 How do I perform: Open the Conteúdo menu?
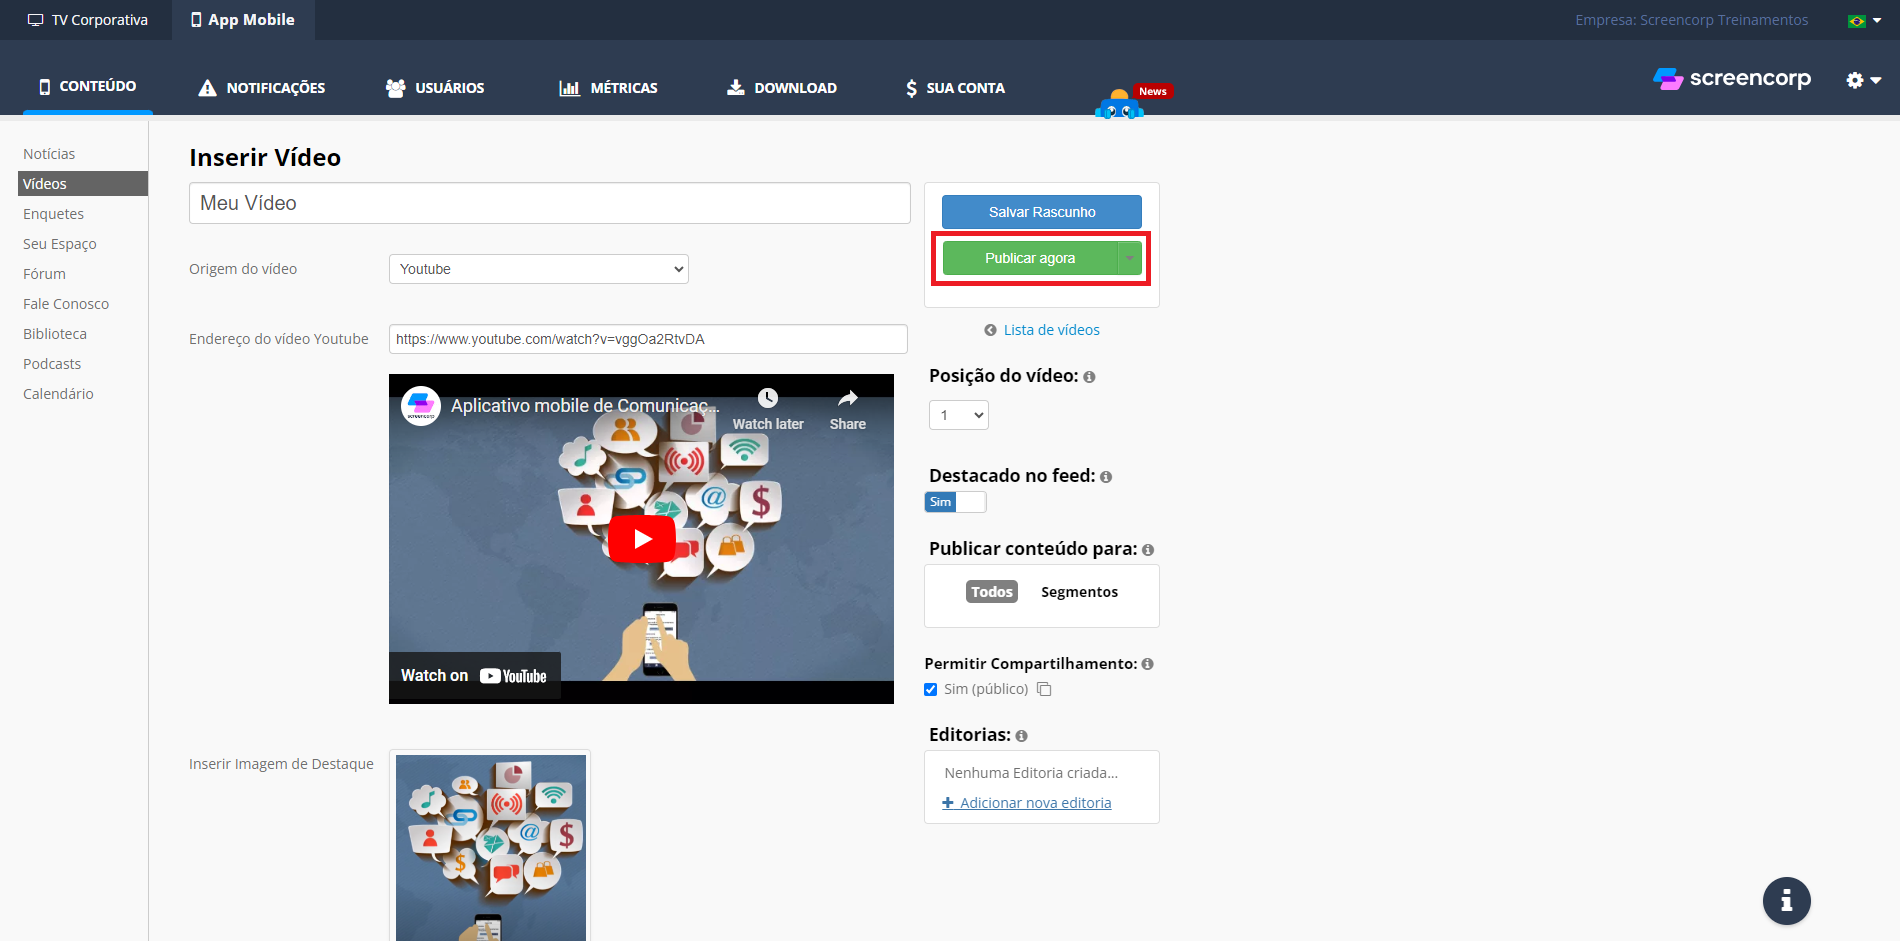[x=87, y=86]
